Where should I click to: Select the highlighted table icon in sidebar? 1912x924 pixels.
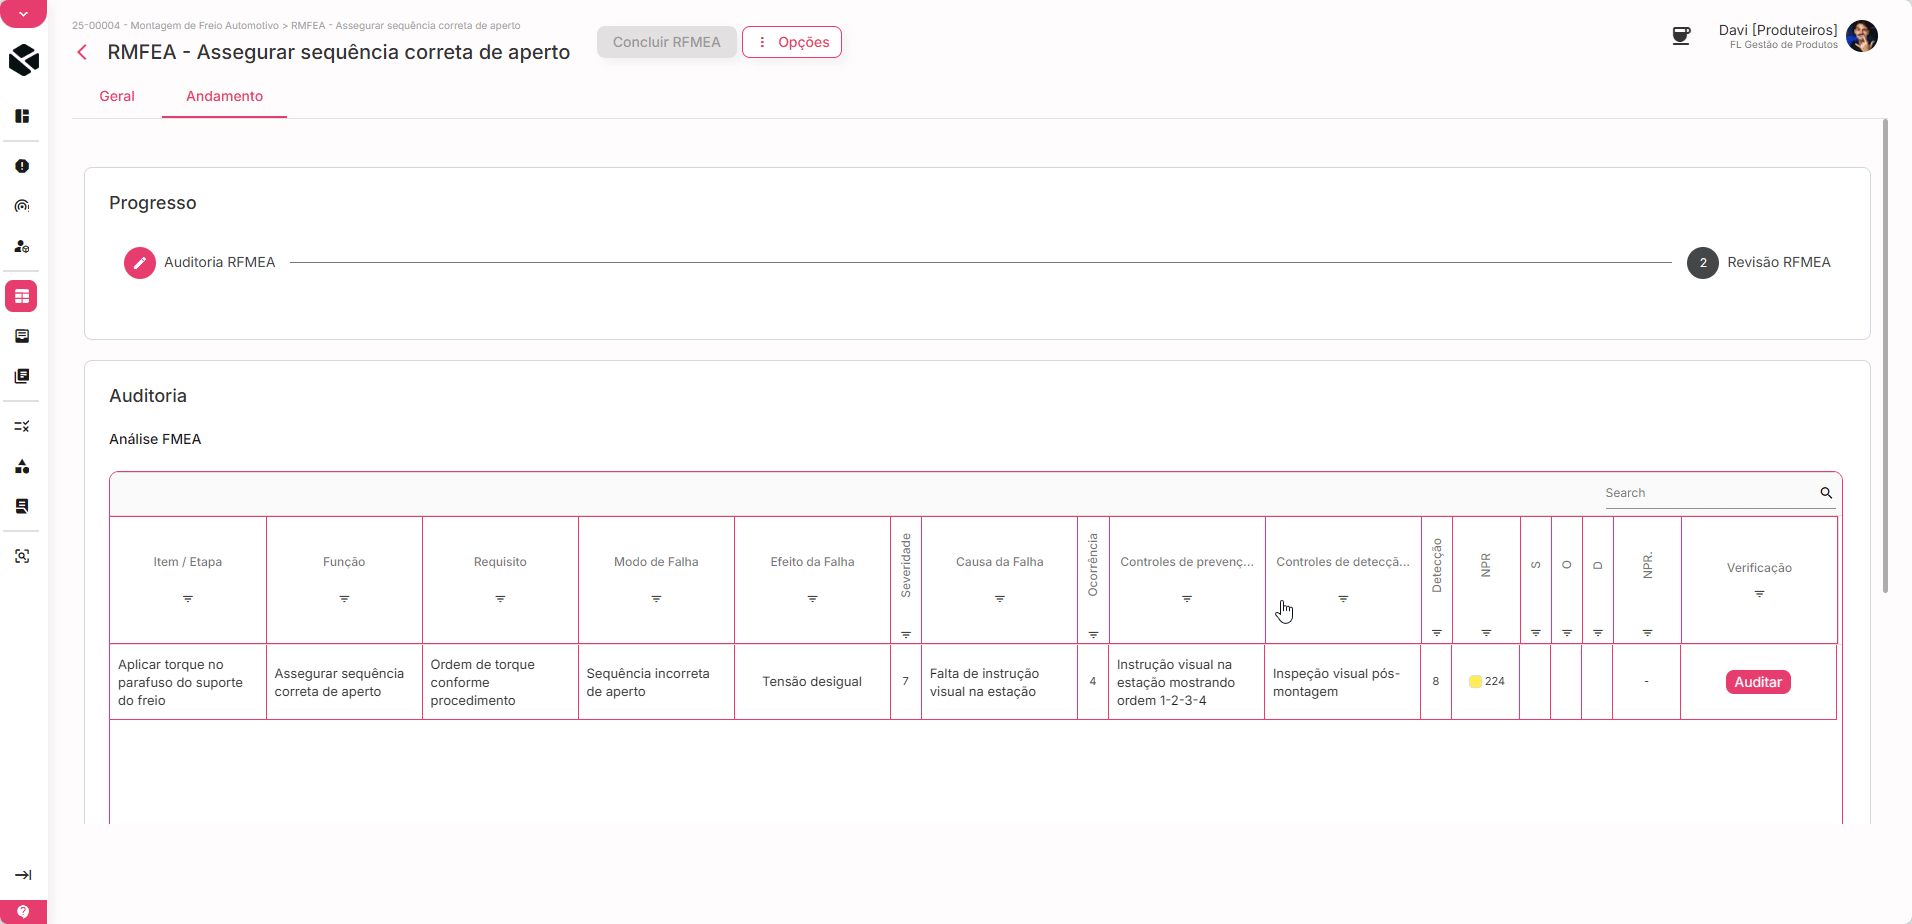(22, 296)
